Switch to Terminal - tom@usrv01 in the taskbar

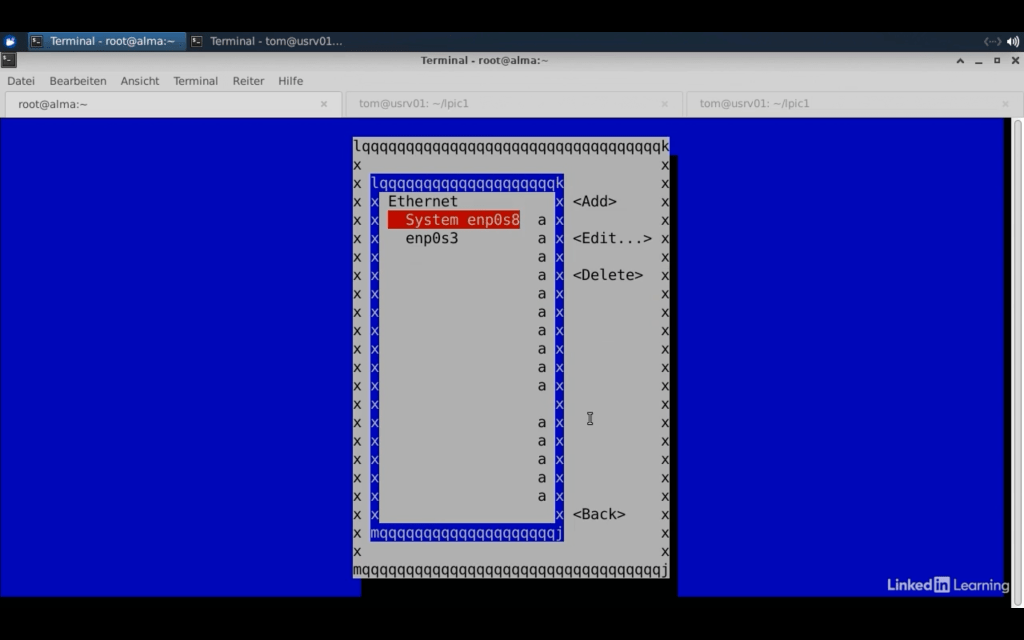(x=267, y=41)
